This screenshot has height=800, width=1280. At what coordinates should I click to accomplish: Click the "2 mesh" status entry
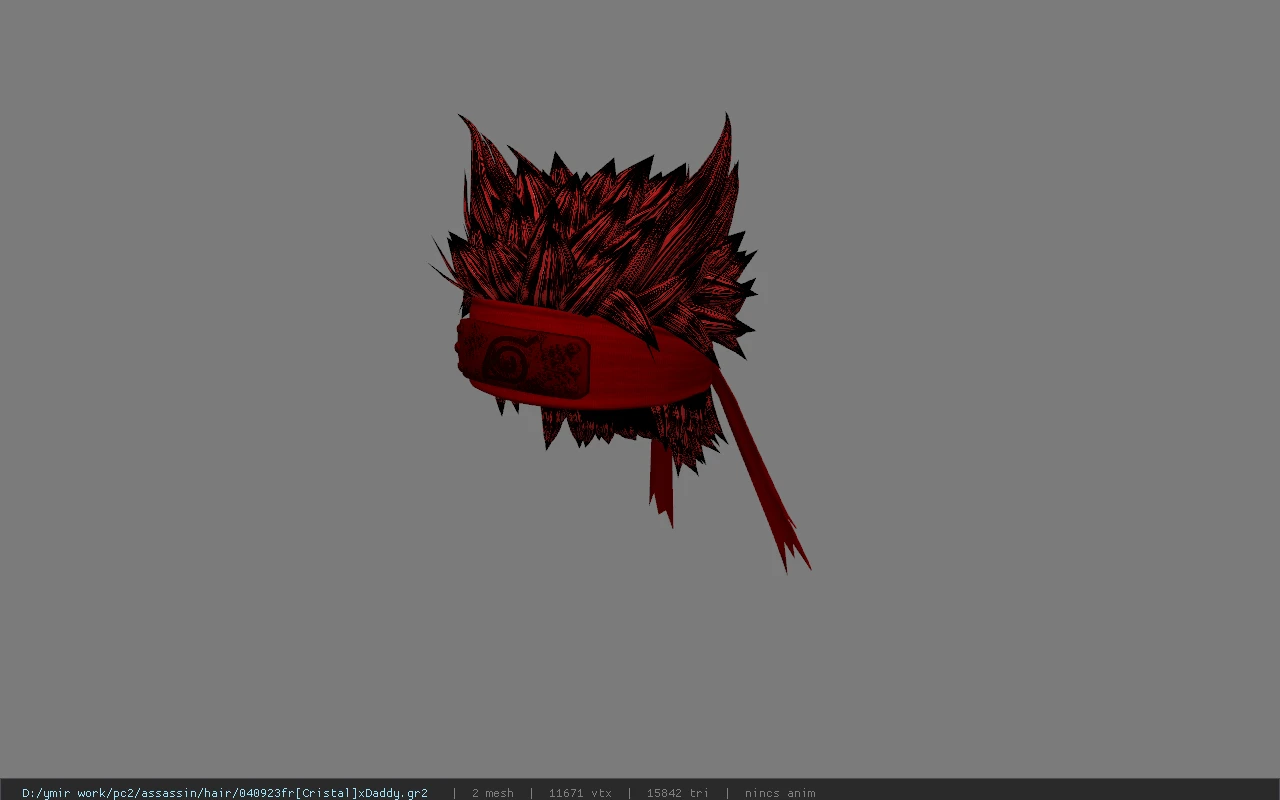[x=493, y=793]
